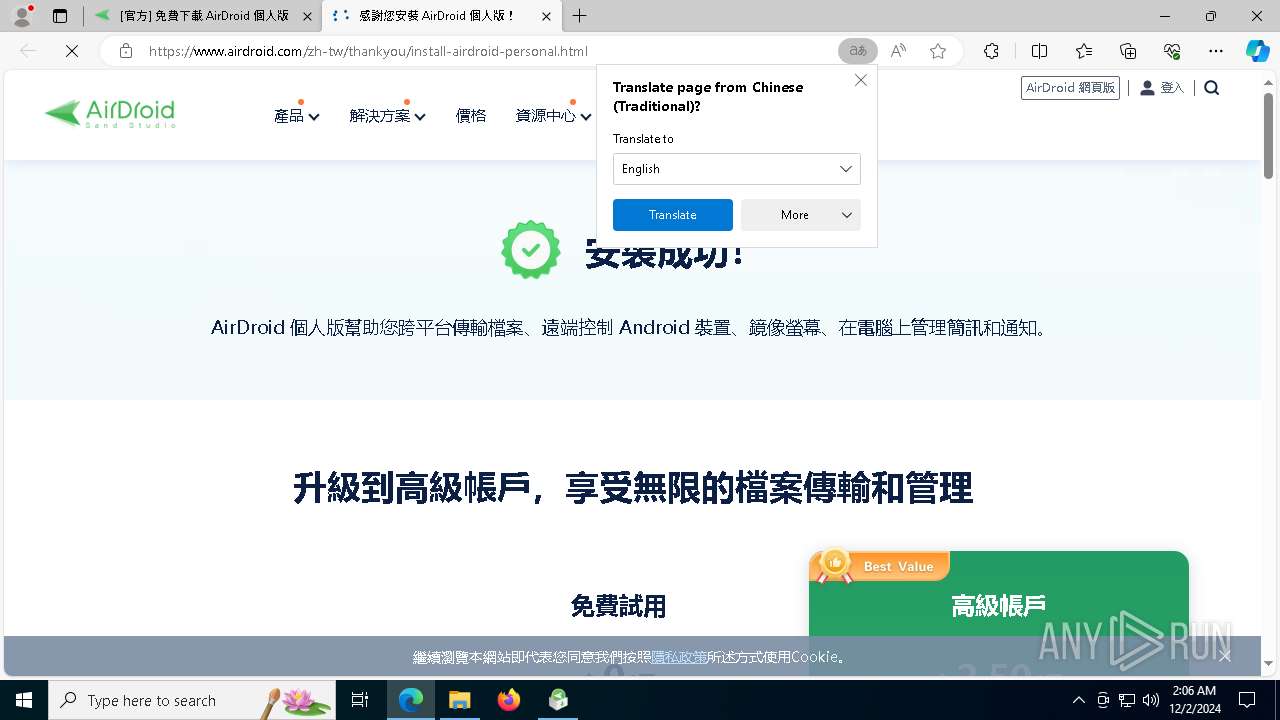Open the Copilot sidebar icon
Screen dimensions: 1280x720
click(1257, 51)
